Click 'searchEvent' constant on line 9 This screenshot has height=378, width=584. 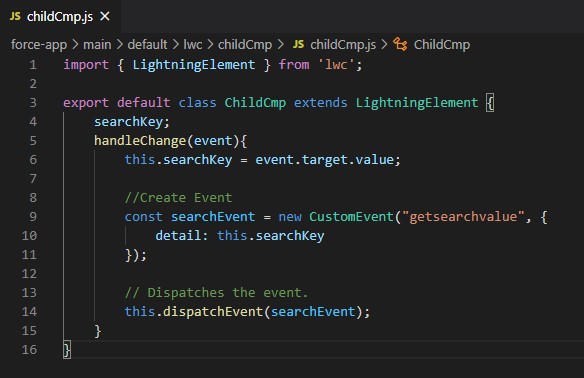pos(213,217)
